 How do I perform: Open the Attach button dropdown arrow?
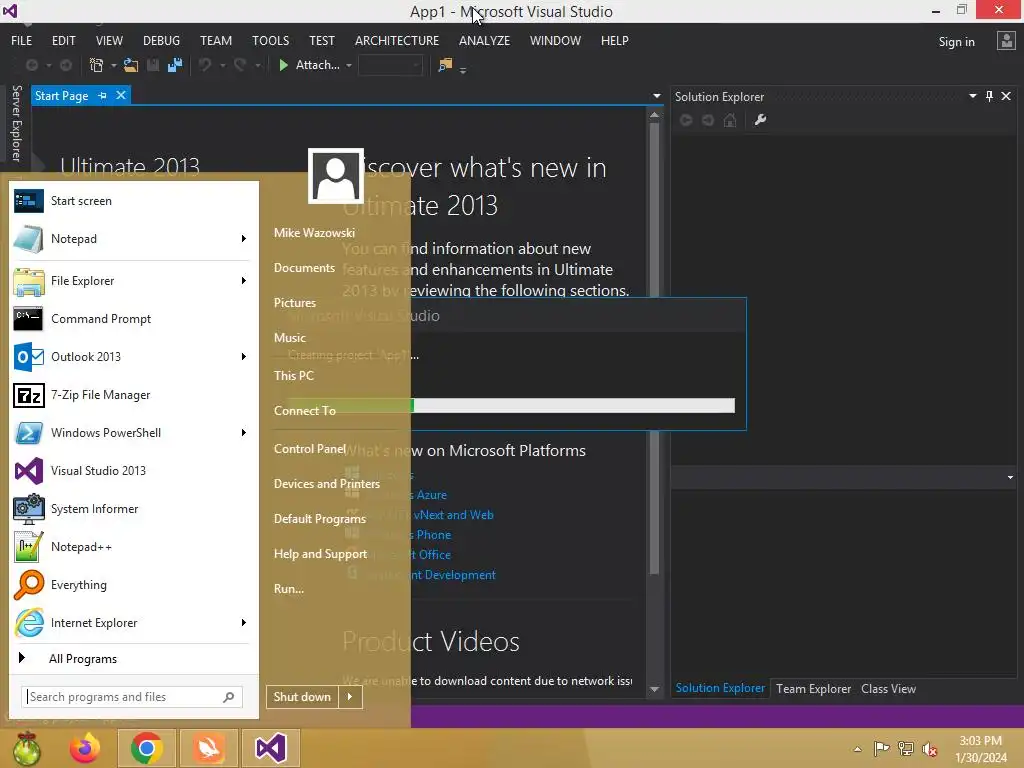tap(349, 65)
